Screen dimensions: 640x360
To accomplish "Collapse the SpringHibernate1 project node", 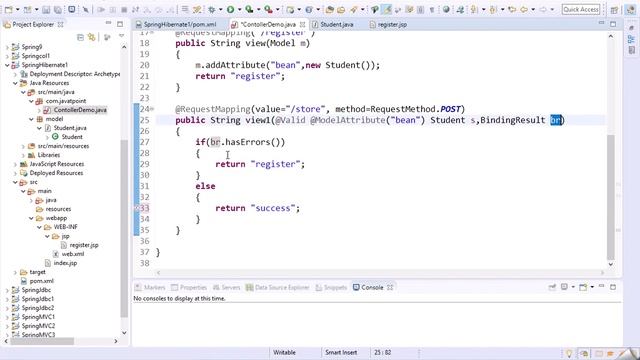I will (7, 65).
